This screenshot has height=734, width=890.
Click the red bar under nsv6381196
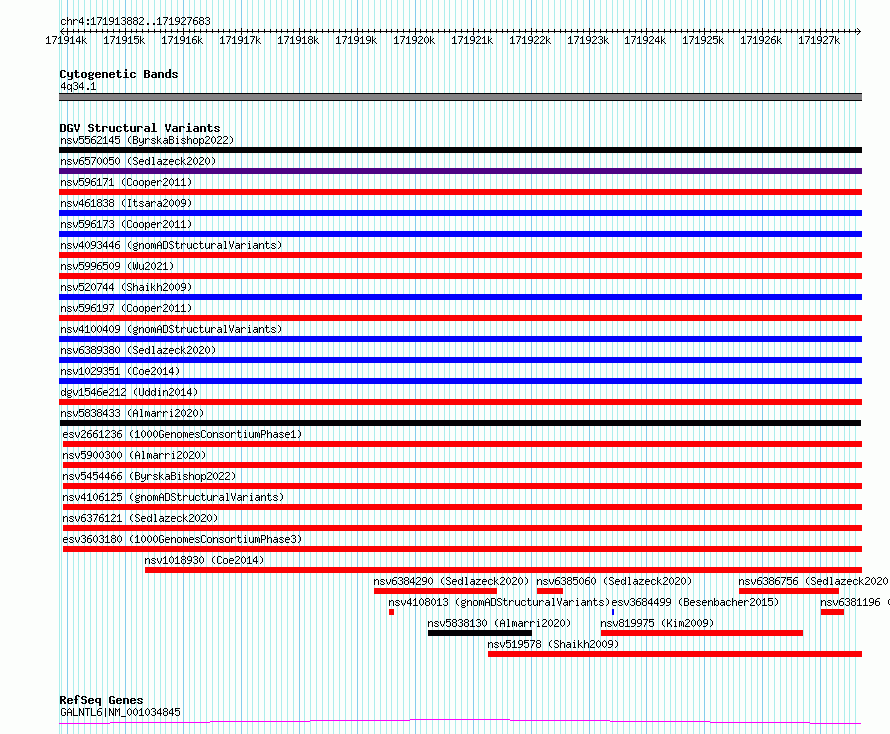(832, 612)
